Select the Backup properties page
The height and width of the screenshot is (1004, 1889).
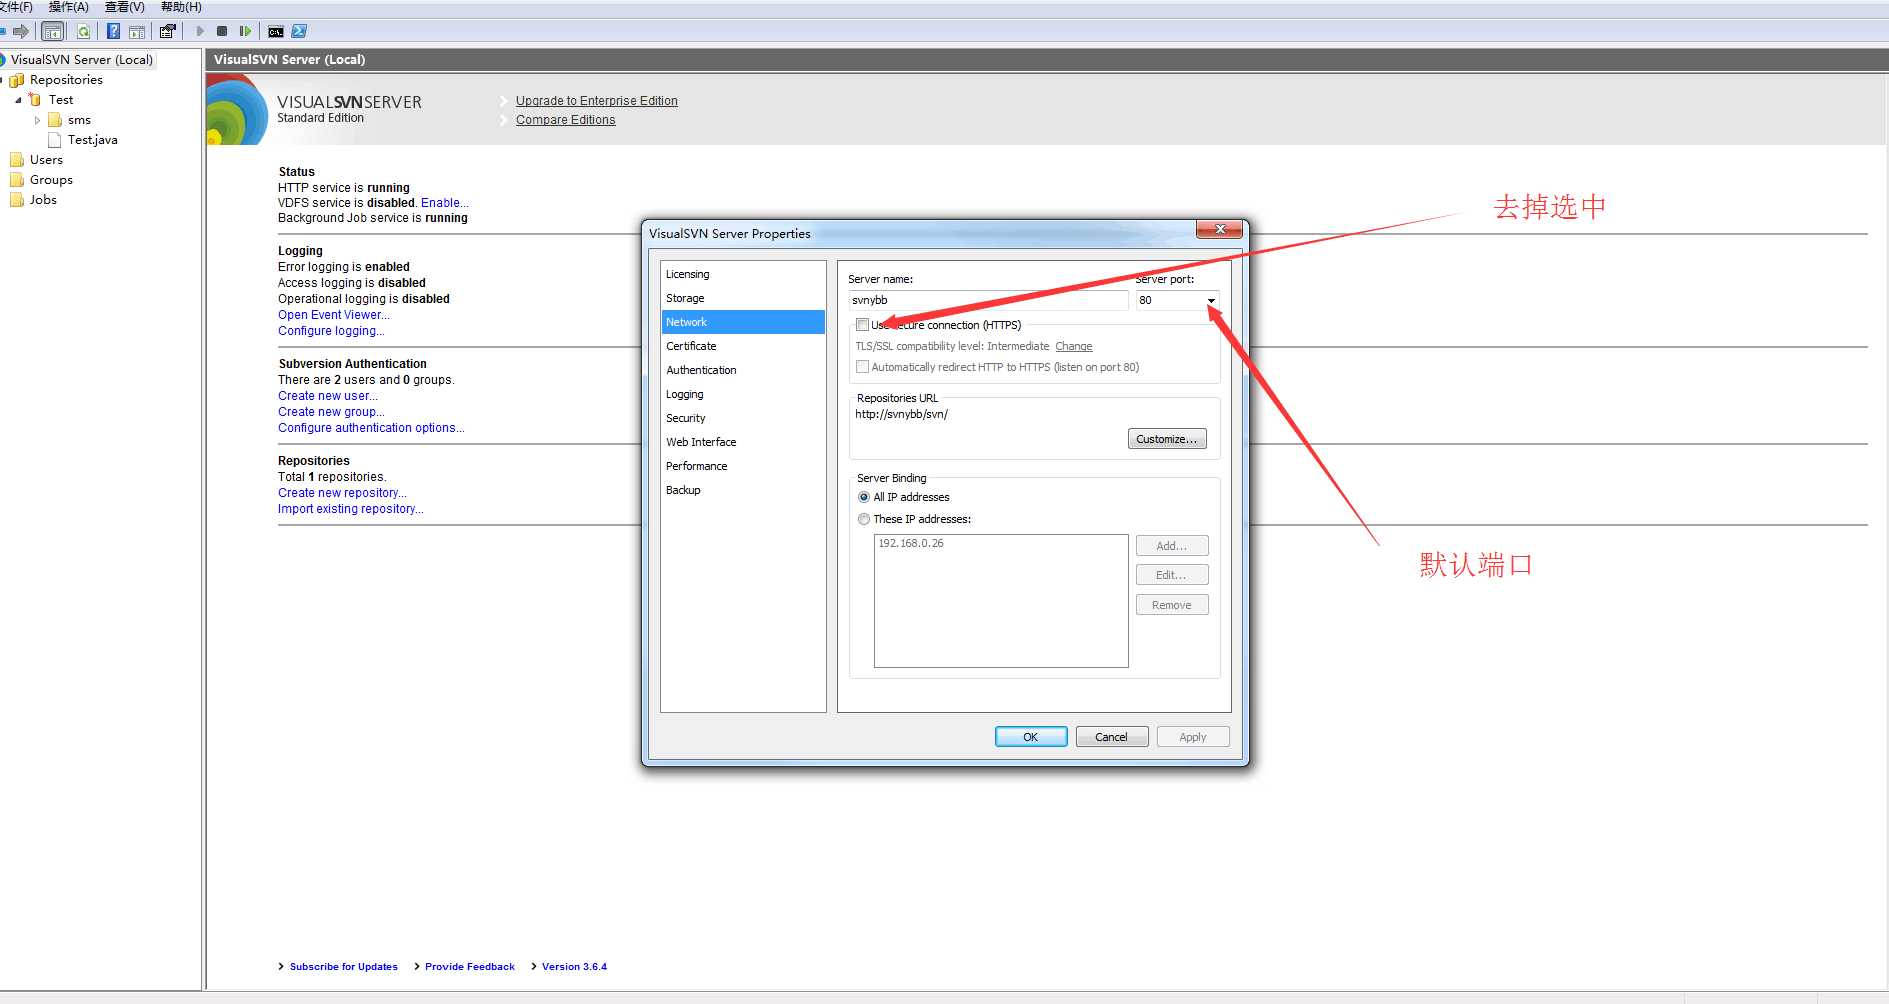click(x=743, y=490)
